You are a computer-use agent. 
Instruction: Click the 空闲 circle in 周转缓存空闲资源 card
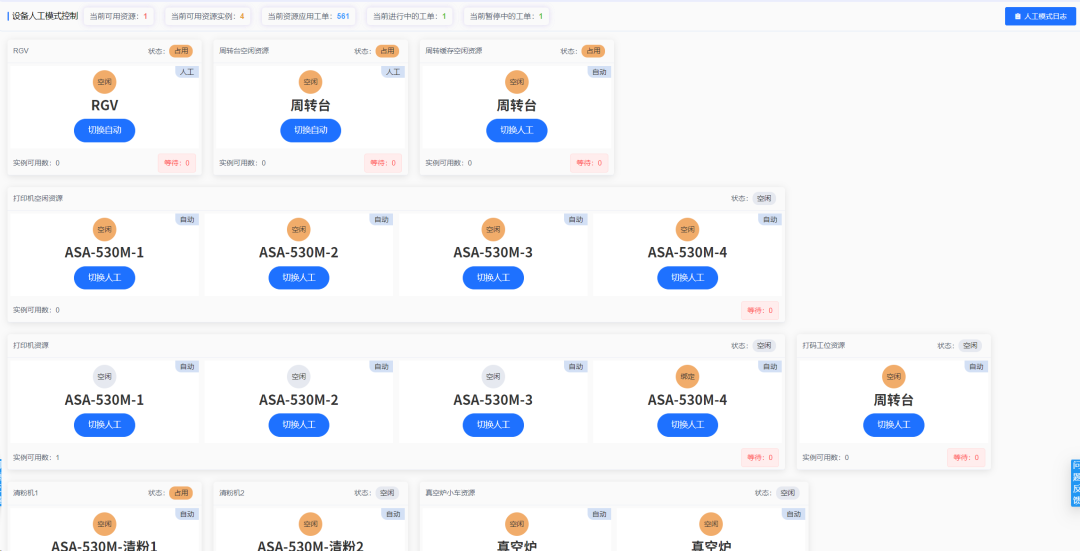517,82
